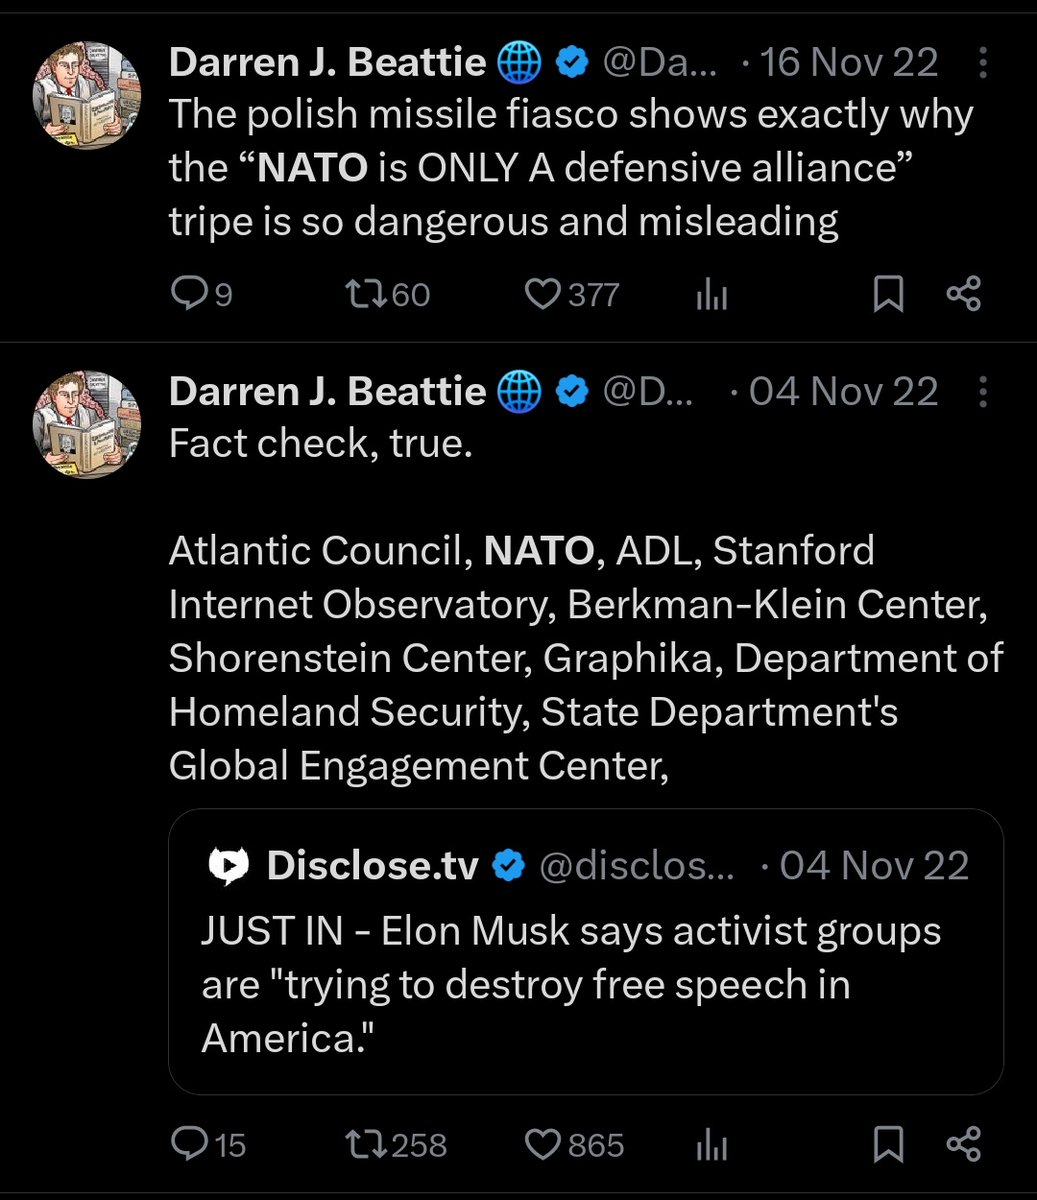Open the 04 Nov 22 timestamp of the Fact check tweet

point(843,392)
